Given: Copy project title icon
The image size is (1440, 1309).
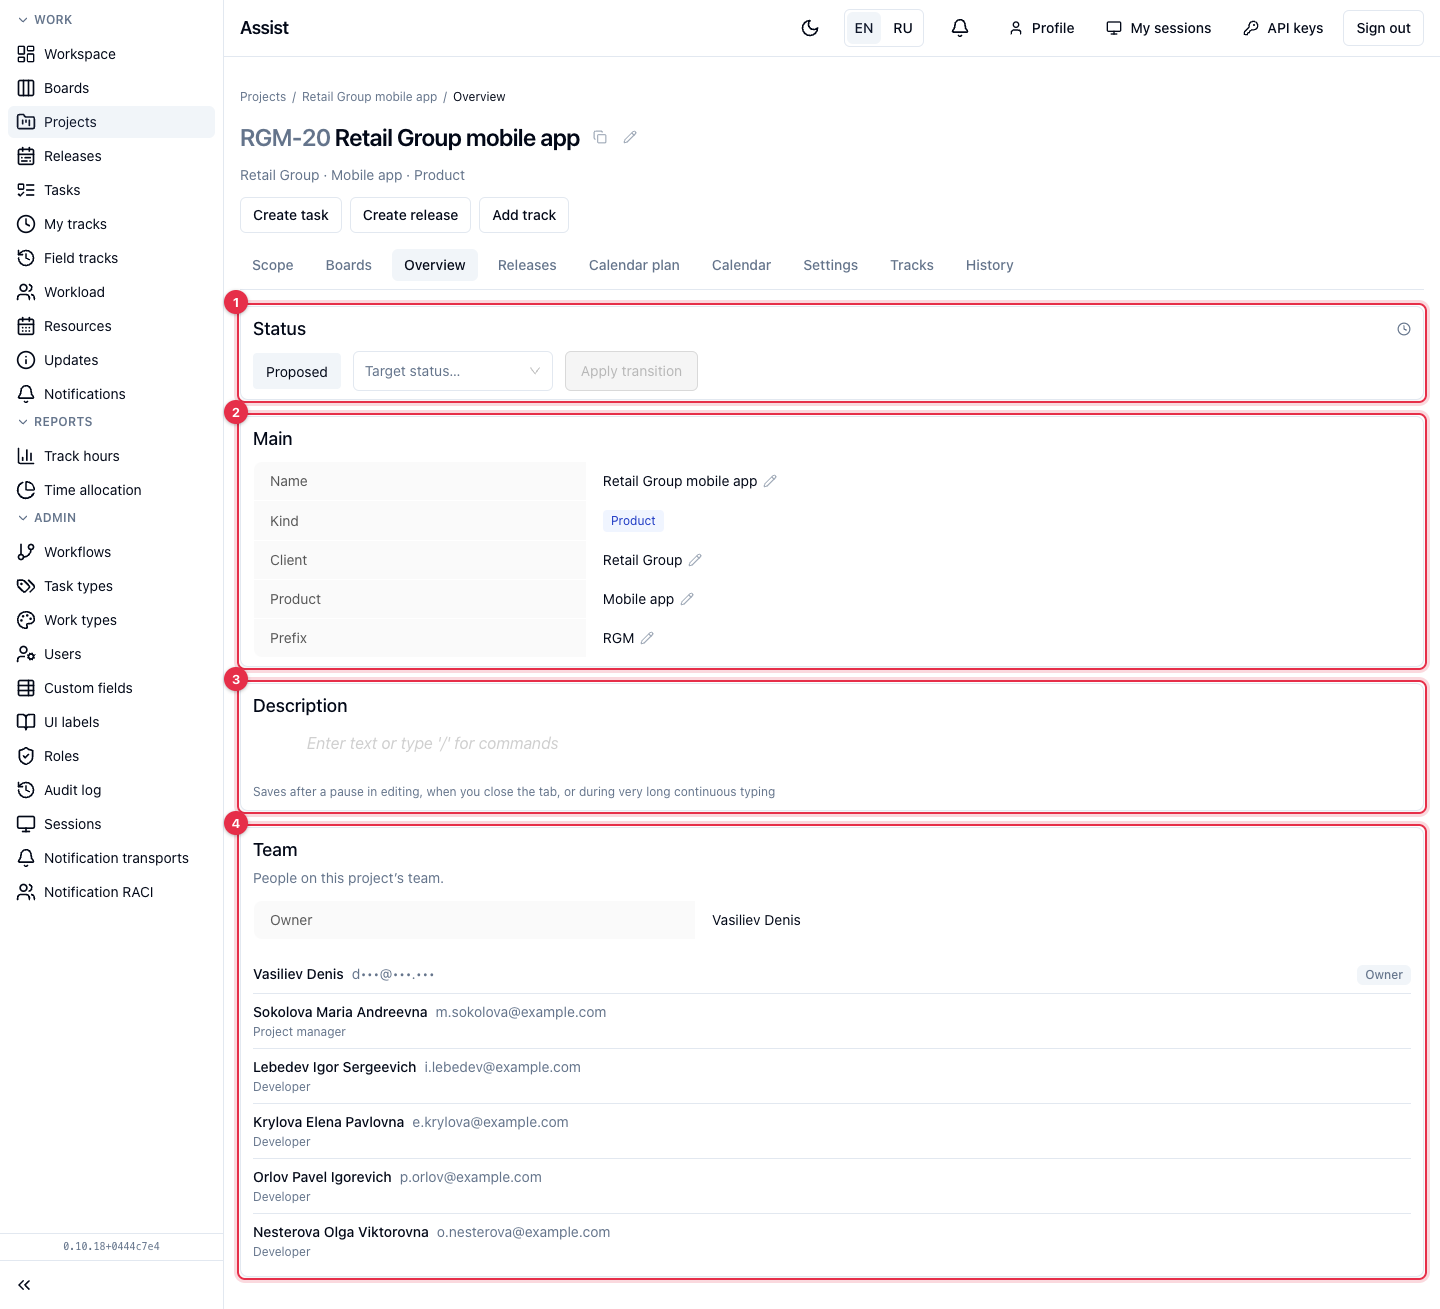Looking at the screenshot, I should click(600, 137).
